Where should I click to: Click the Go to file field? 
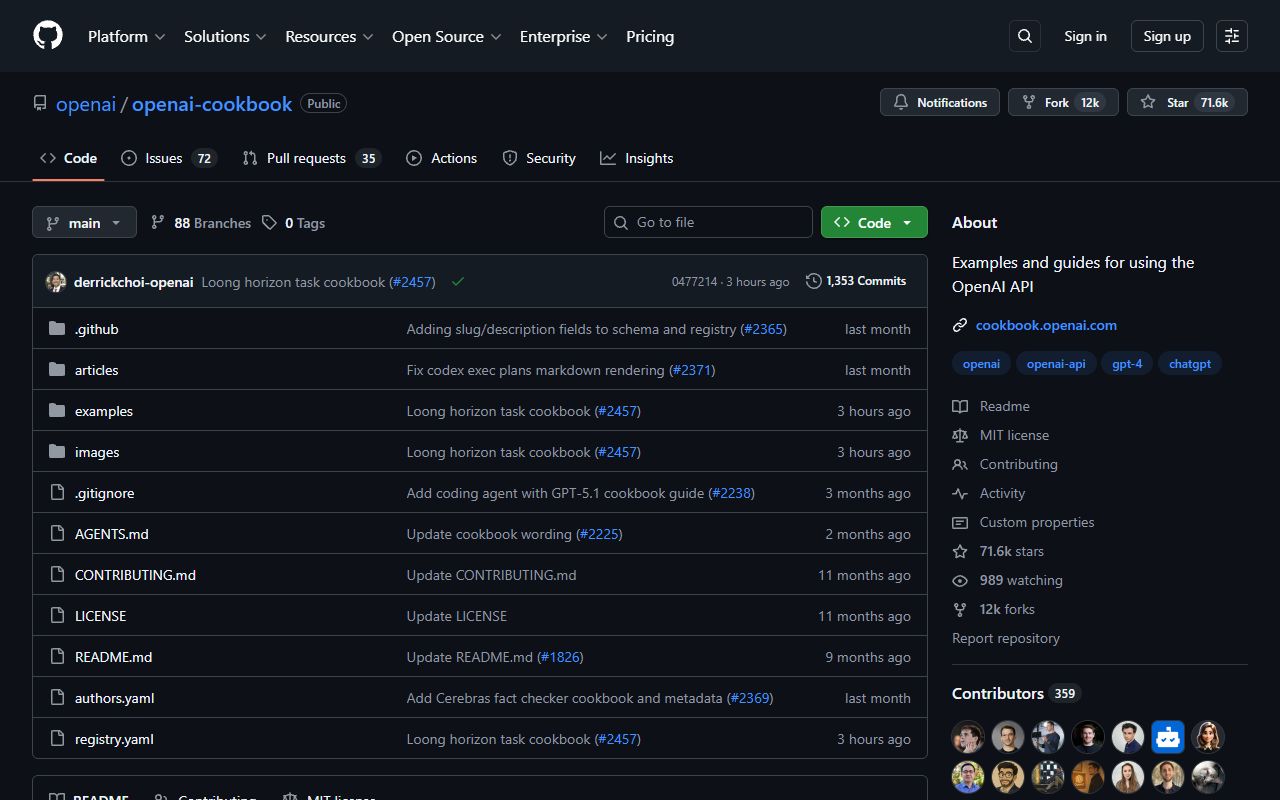click(708, 222)
